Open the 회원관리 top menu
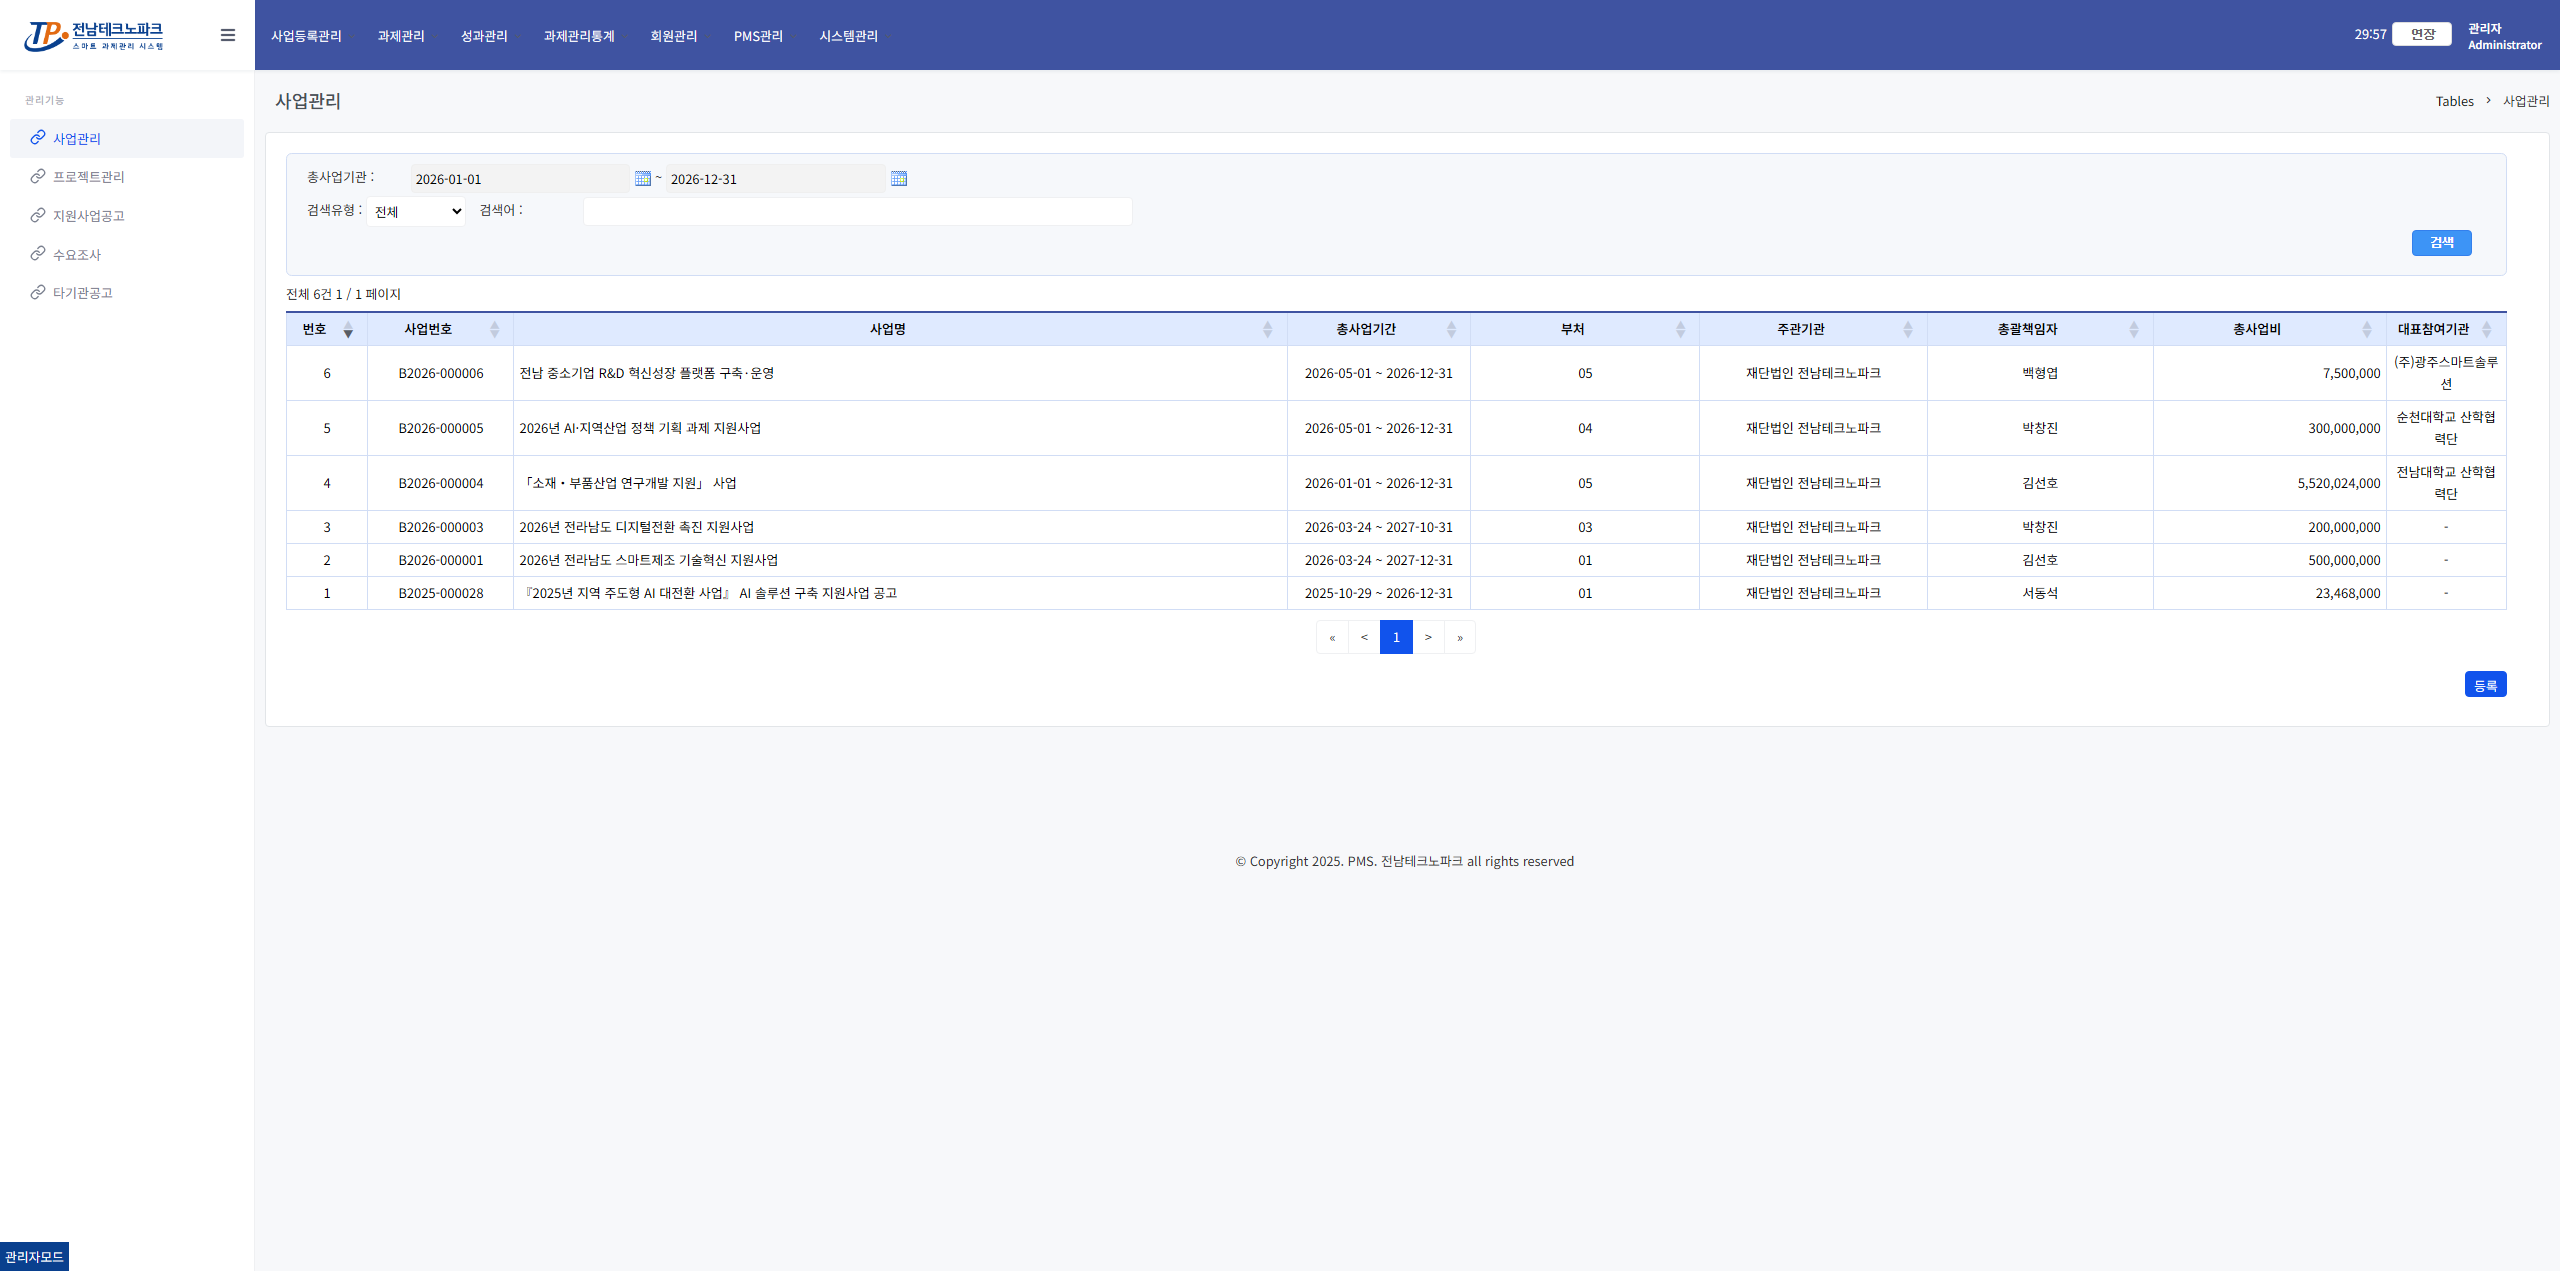This screenshot has height=1271, width=2560. coord(674,36)
